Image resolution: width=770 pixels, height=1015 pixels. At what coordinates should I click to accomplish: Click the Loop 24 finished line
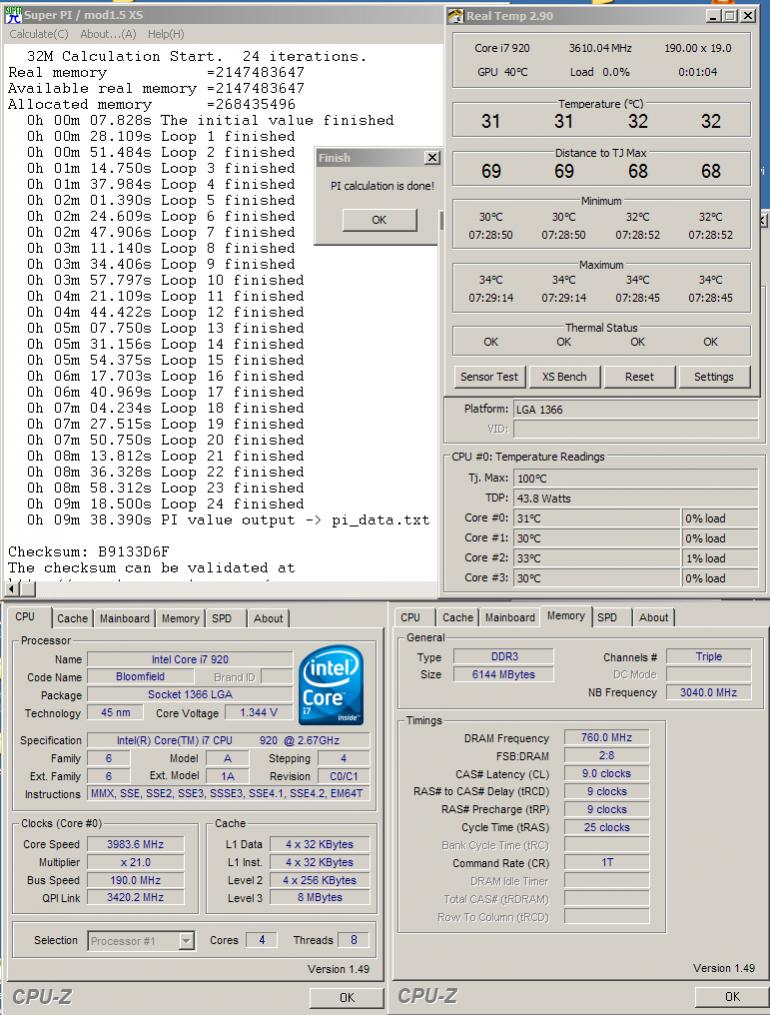tap(165, 504)
